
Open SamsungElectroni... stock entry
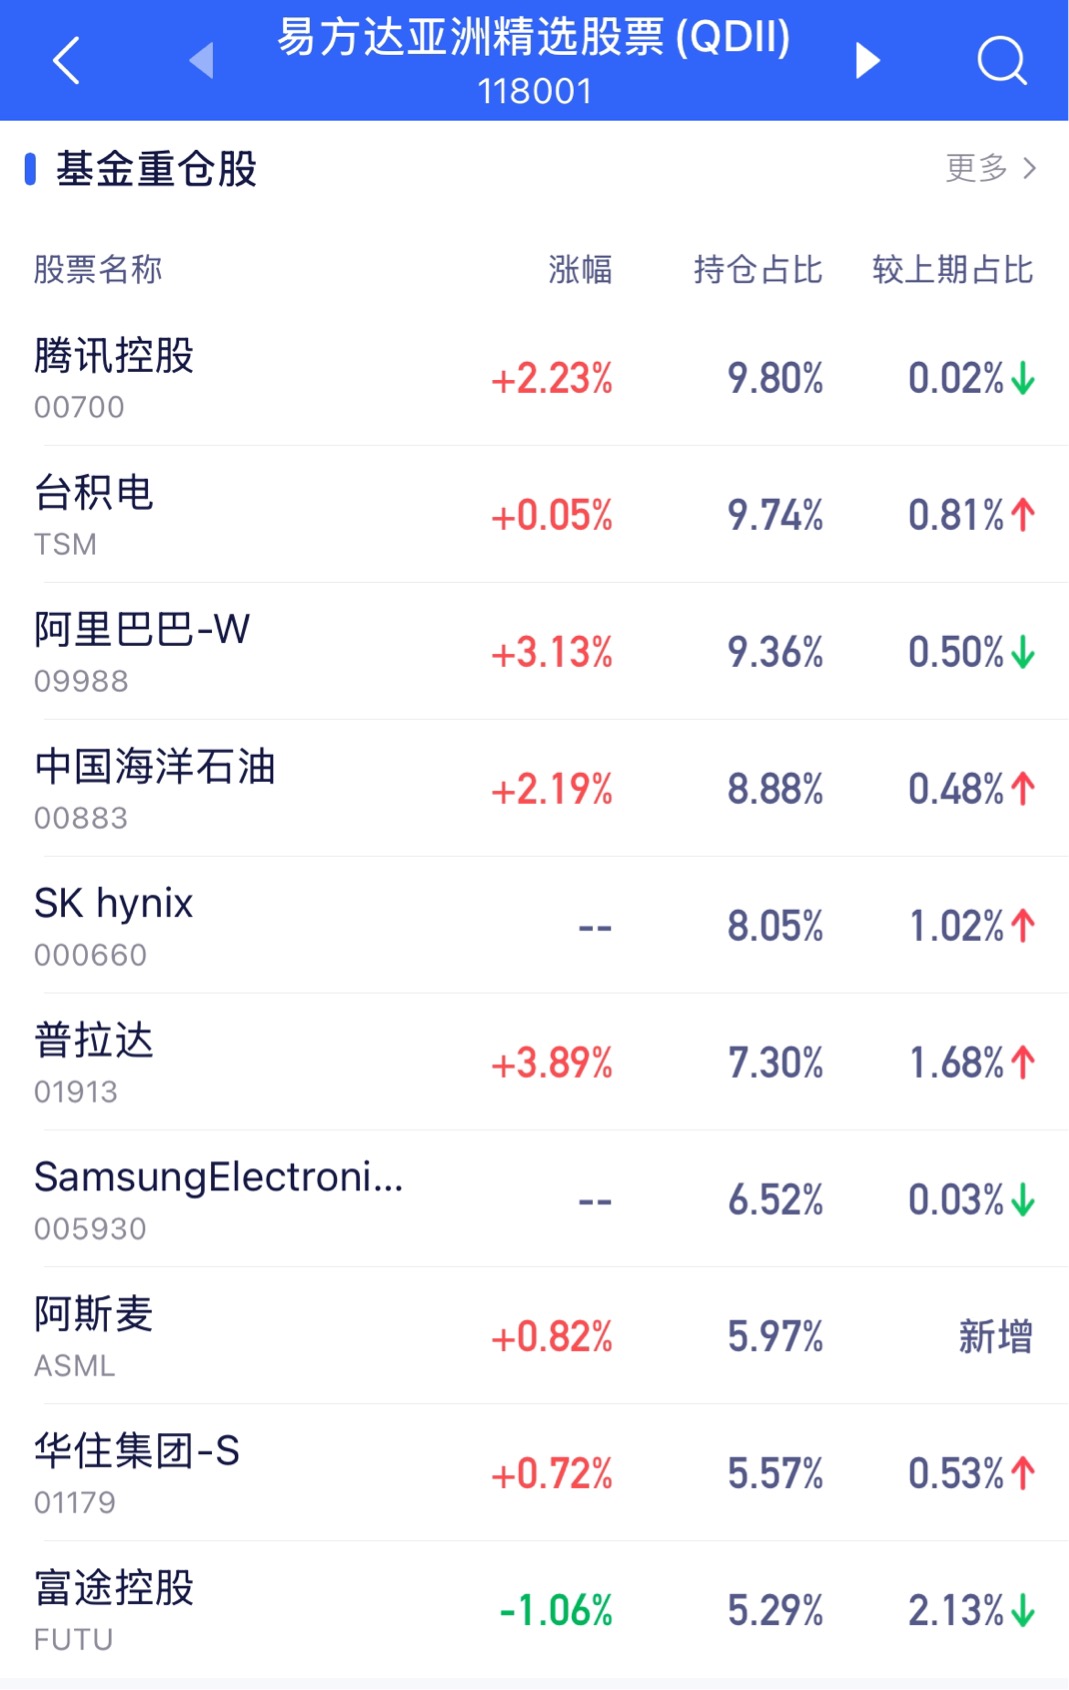tap(534, 1200)
